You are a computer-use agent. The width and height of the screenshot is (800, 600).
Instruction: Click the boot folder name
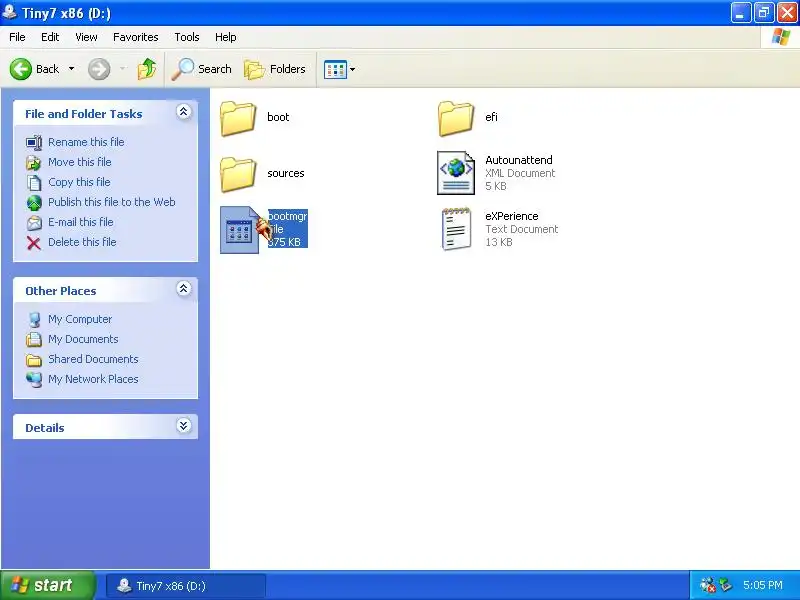click(x=278, y=117)
